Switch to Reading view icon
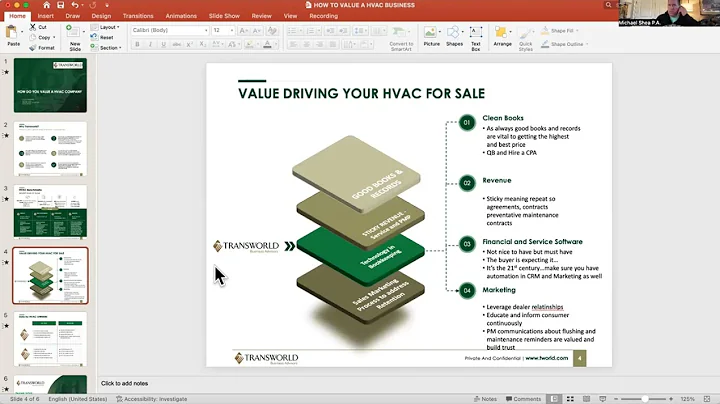 pyautogui.click(x=586, y=399)
